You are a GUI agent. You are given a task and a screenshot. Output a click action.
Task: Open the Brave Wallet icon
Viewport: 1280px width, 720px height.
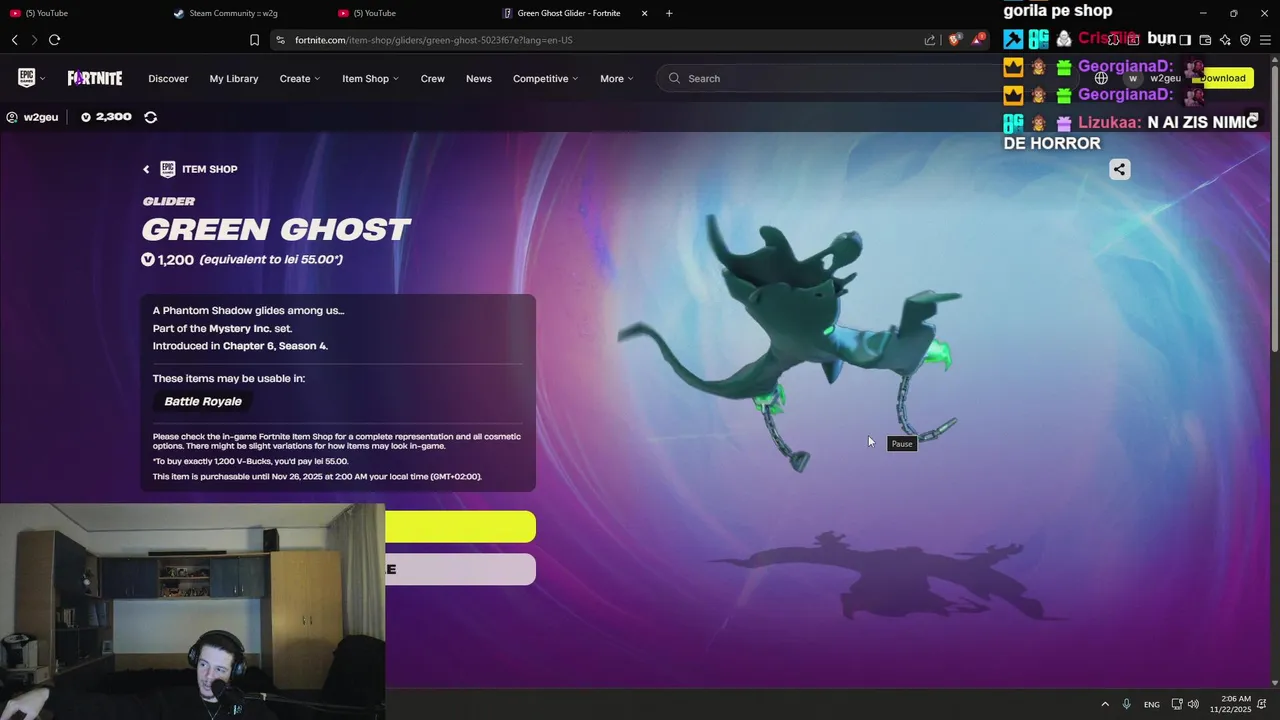pyautogui.click(x=1205, y=40)
